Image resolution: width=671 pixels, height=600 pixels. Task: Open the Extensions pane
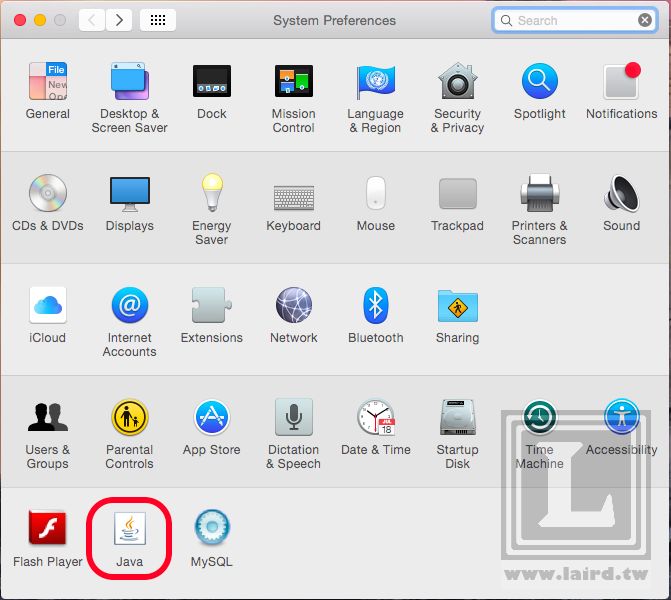click(212, 305)
